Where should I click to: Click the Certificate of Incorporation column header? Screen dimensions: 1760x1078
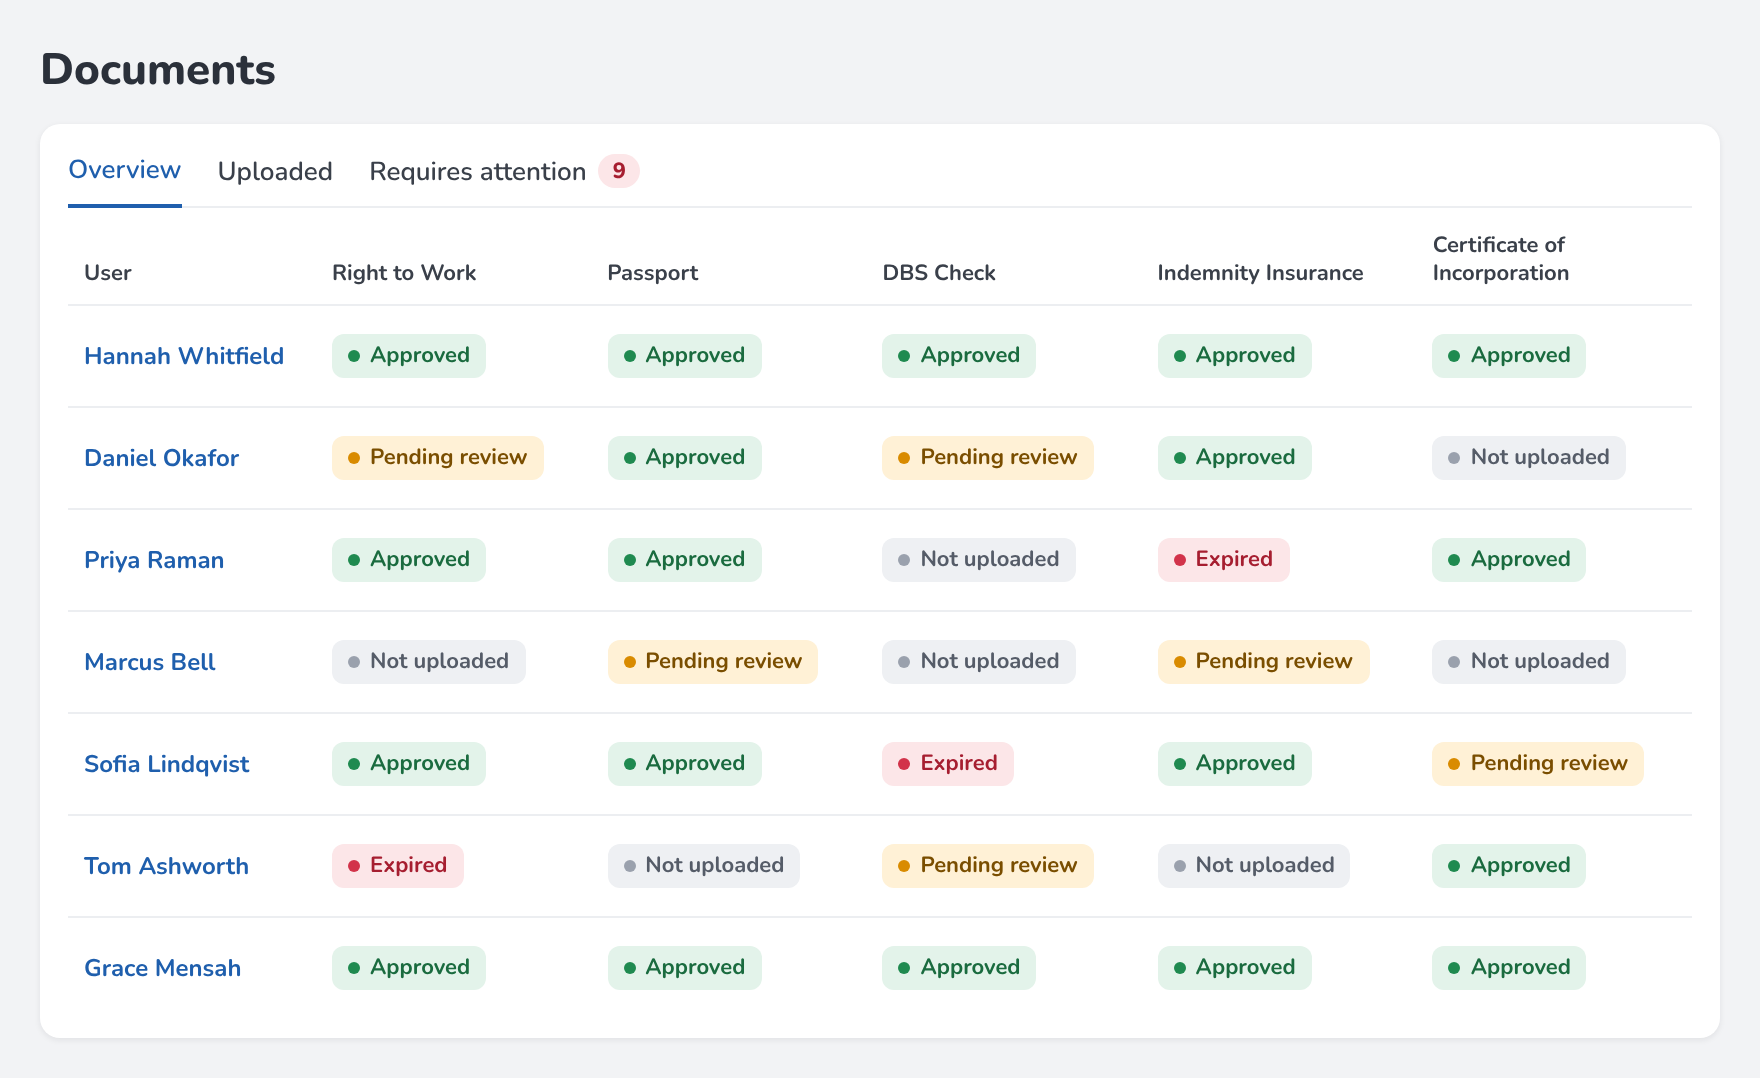1500,259
